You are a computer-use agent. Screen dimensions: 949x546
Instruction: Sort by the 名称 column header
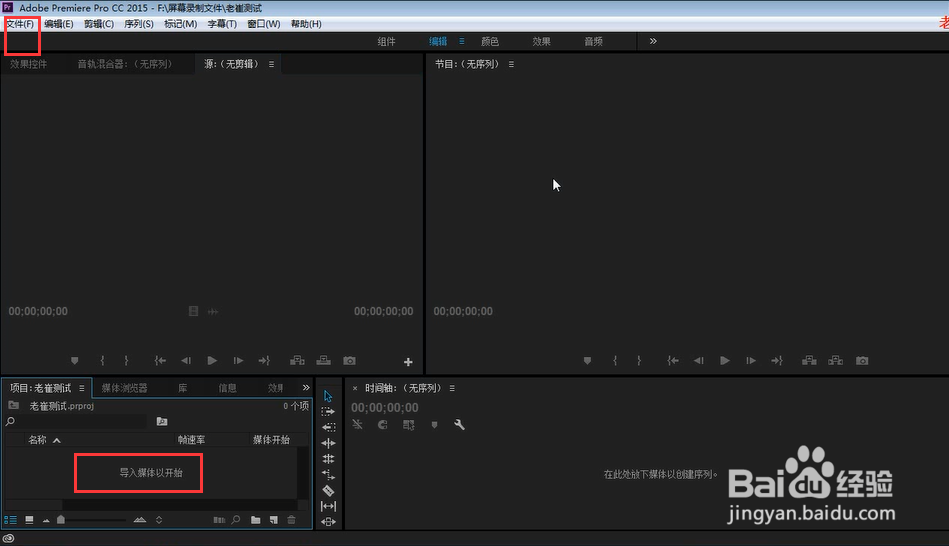[38, 440]
